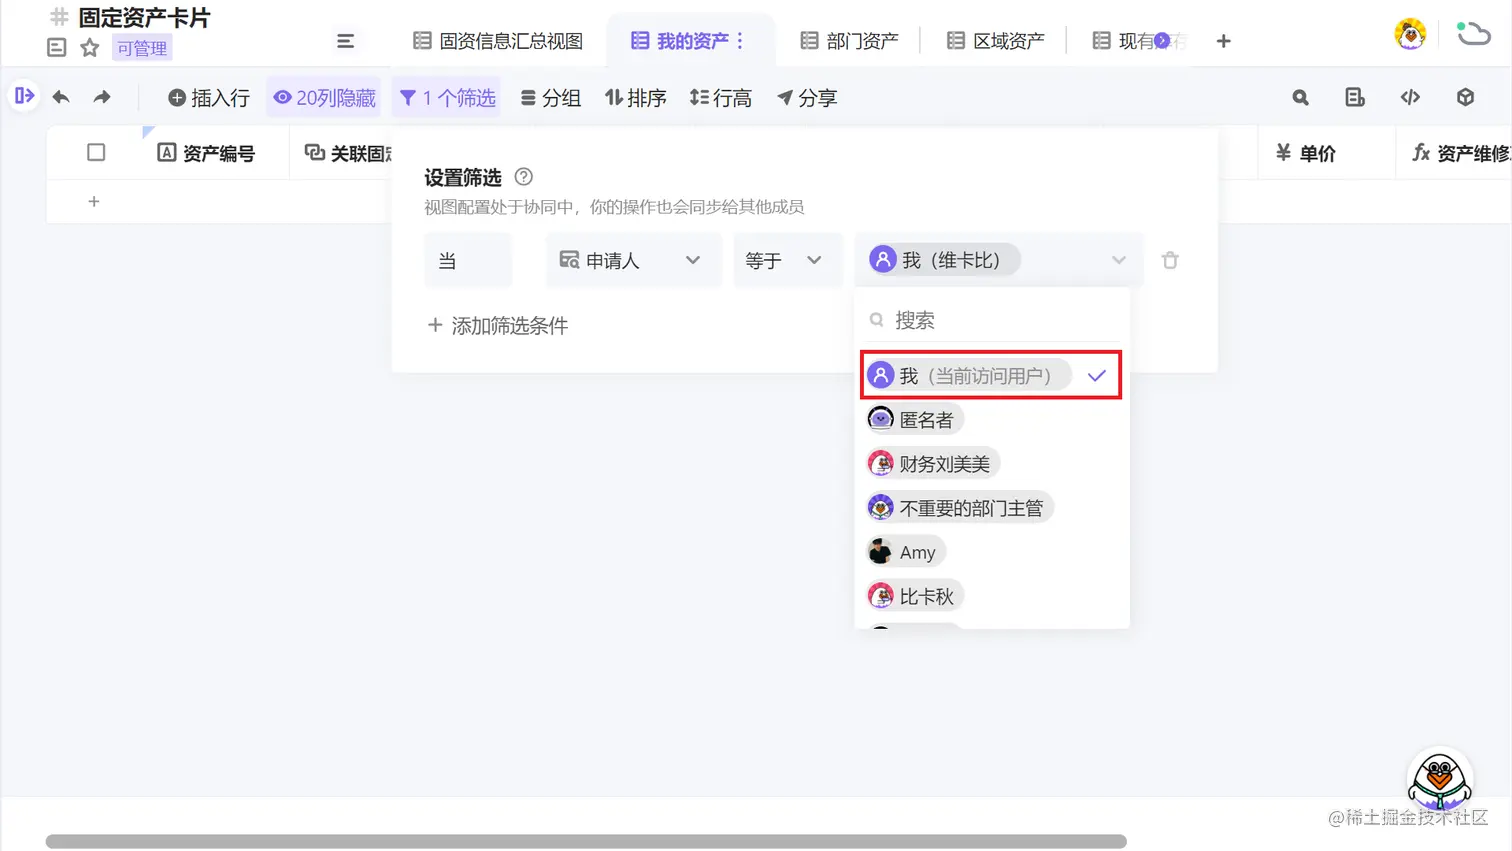This screenshot has height=851, width=1512.
Task: Open the 分享 sharing option
Action: point(806,97)
